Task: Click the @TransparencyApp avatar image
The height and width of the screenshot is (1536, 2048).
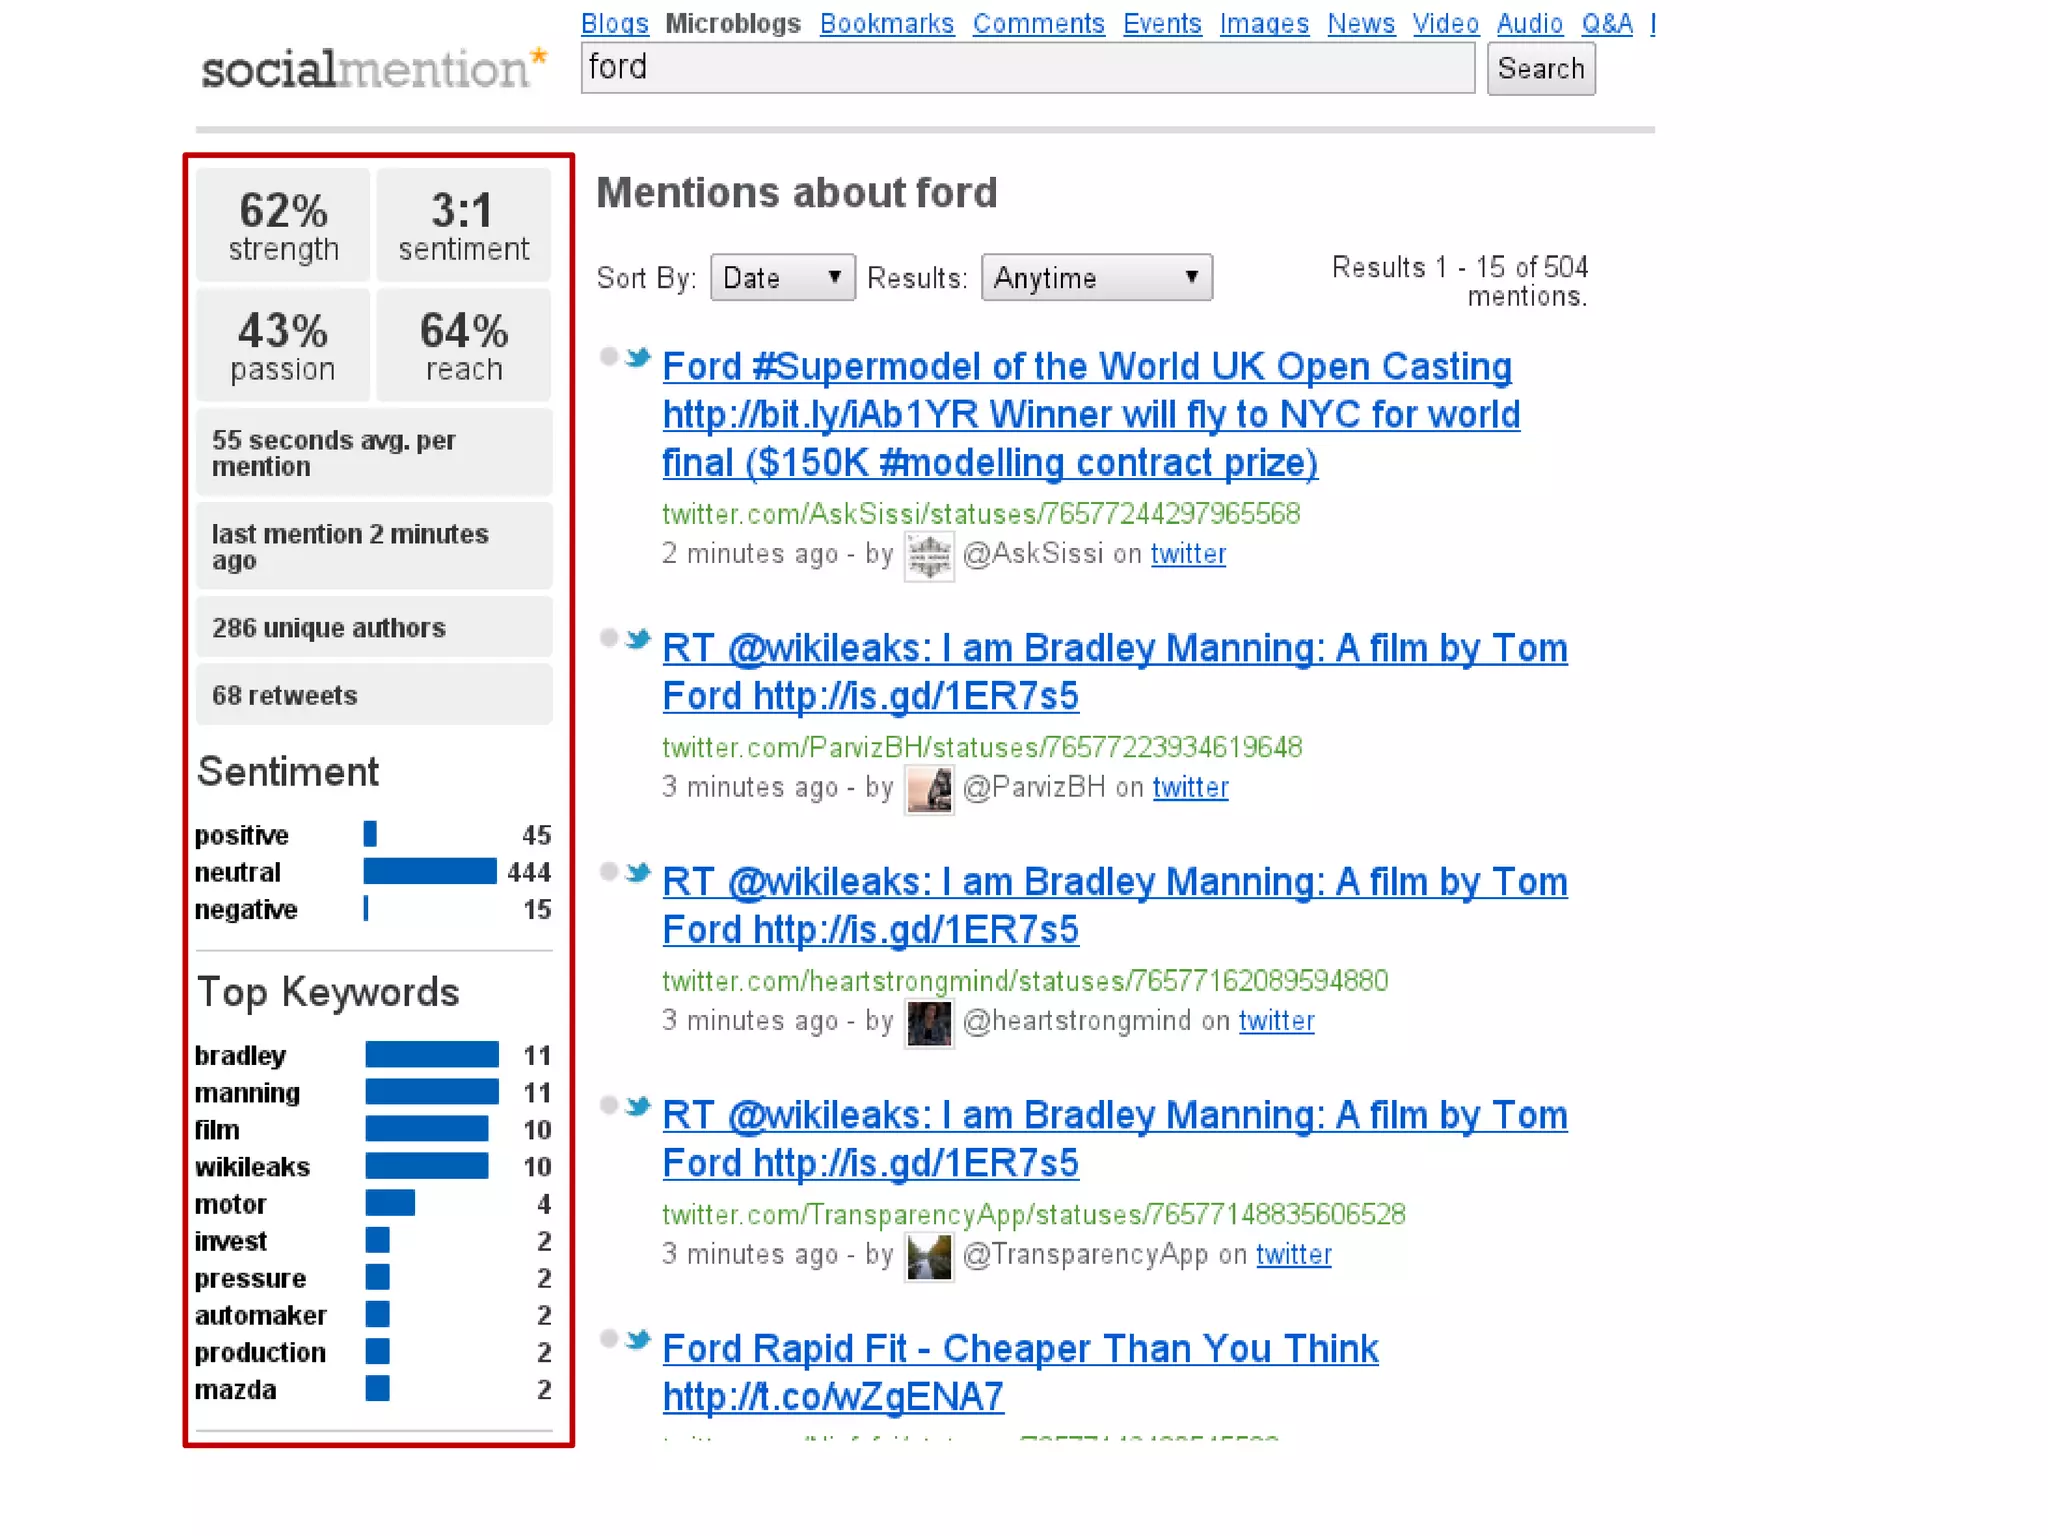Action: pyautogui.click(x=929, y=1256)
